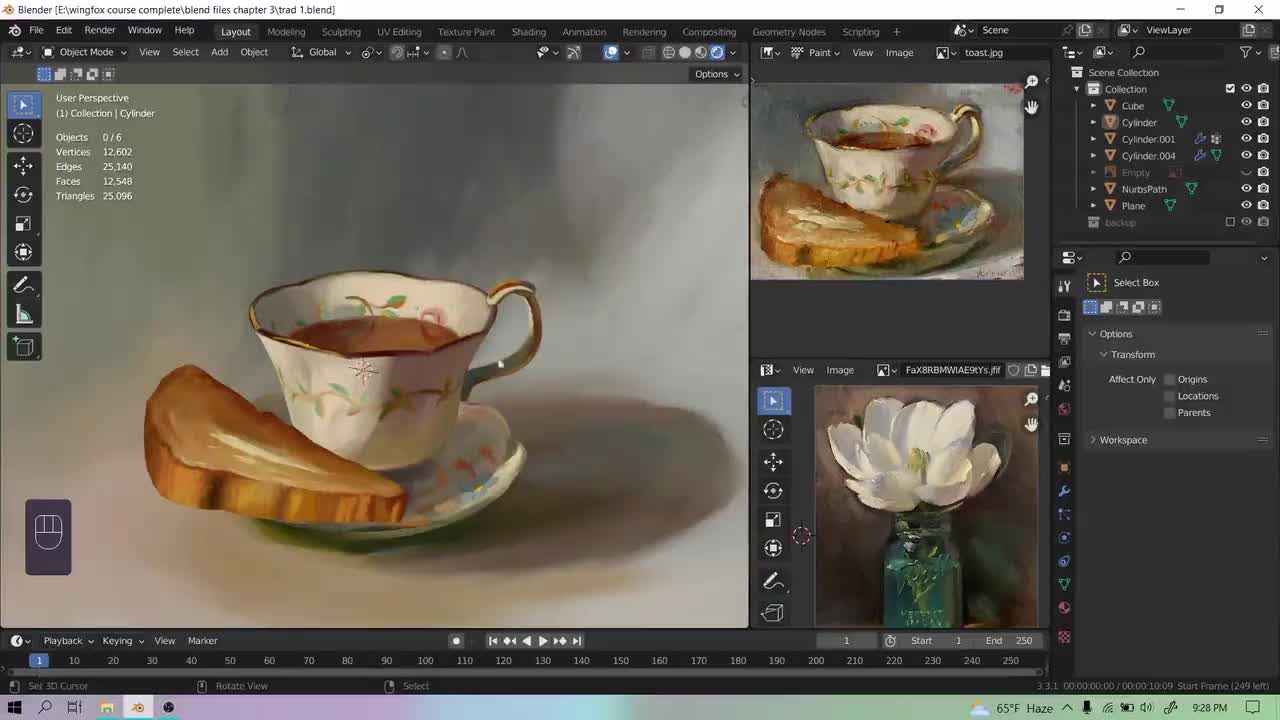Enable the Origins checkbox
This screenshot has width=1280, height=720.
pos(1169,379)
